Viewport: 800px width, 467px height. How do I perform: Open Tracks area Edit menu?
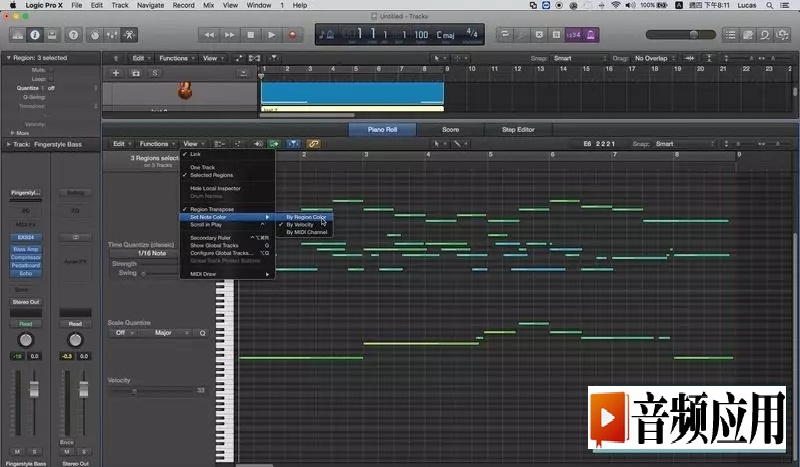tap(141, 58)
